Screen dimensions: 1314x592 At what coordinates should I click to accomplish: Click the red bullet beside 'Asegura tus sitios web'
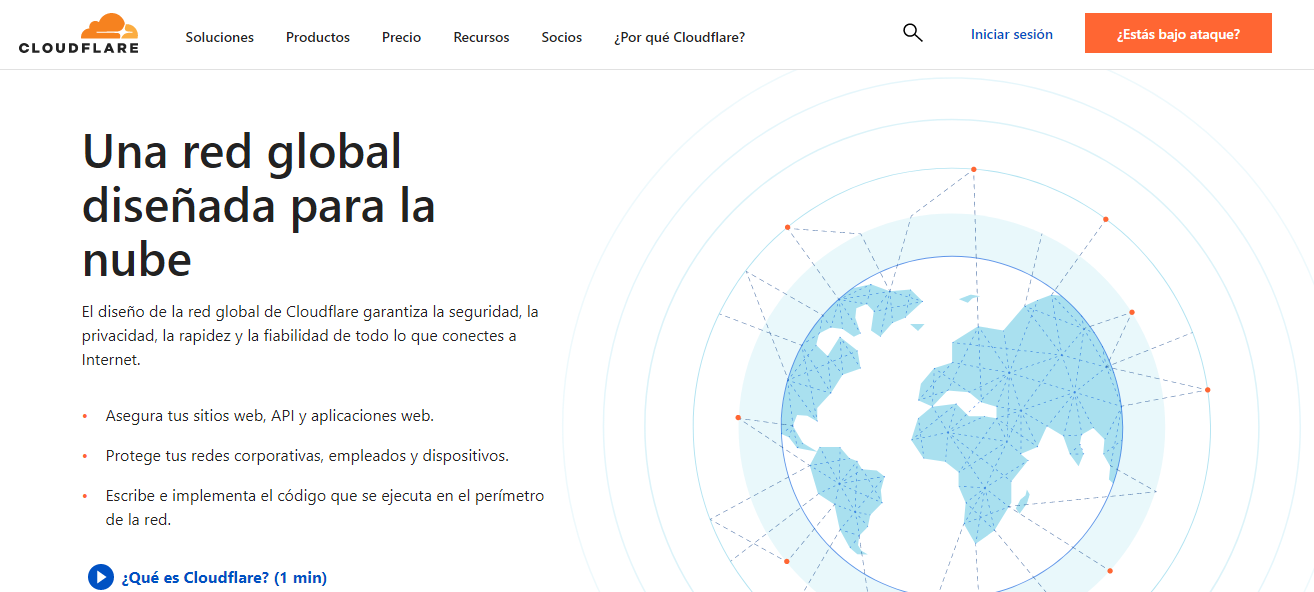coord(86,415)
